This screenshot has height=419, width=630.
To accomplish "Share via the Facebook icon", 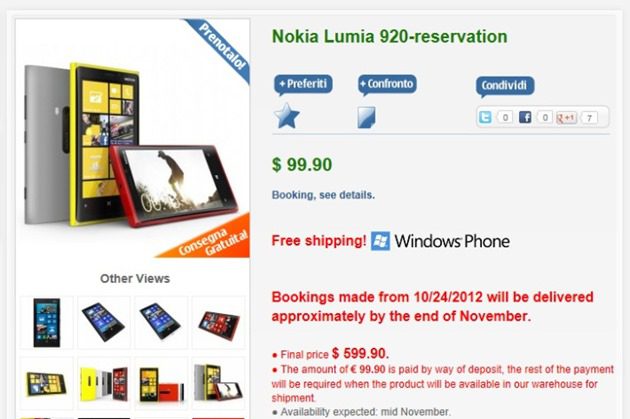I will (x=525, y=117).
